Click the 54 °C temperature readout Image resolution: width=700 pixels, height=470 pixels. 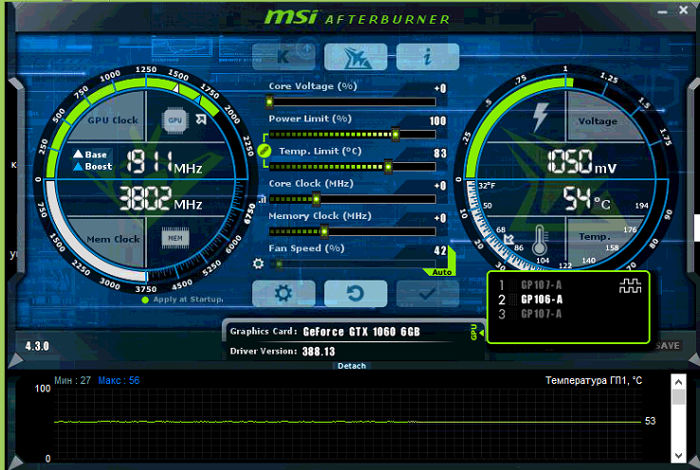coord(586,199)
